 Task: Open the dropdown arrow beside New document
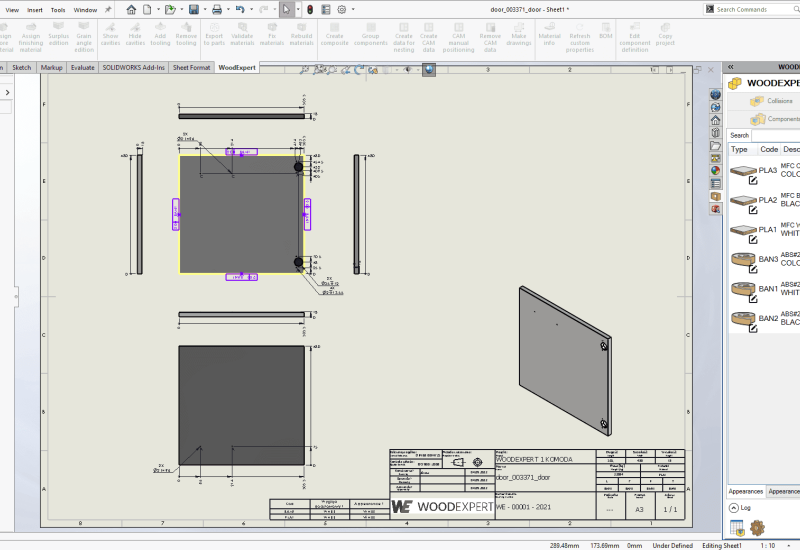[157, 10]
